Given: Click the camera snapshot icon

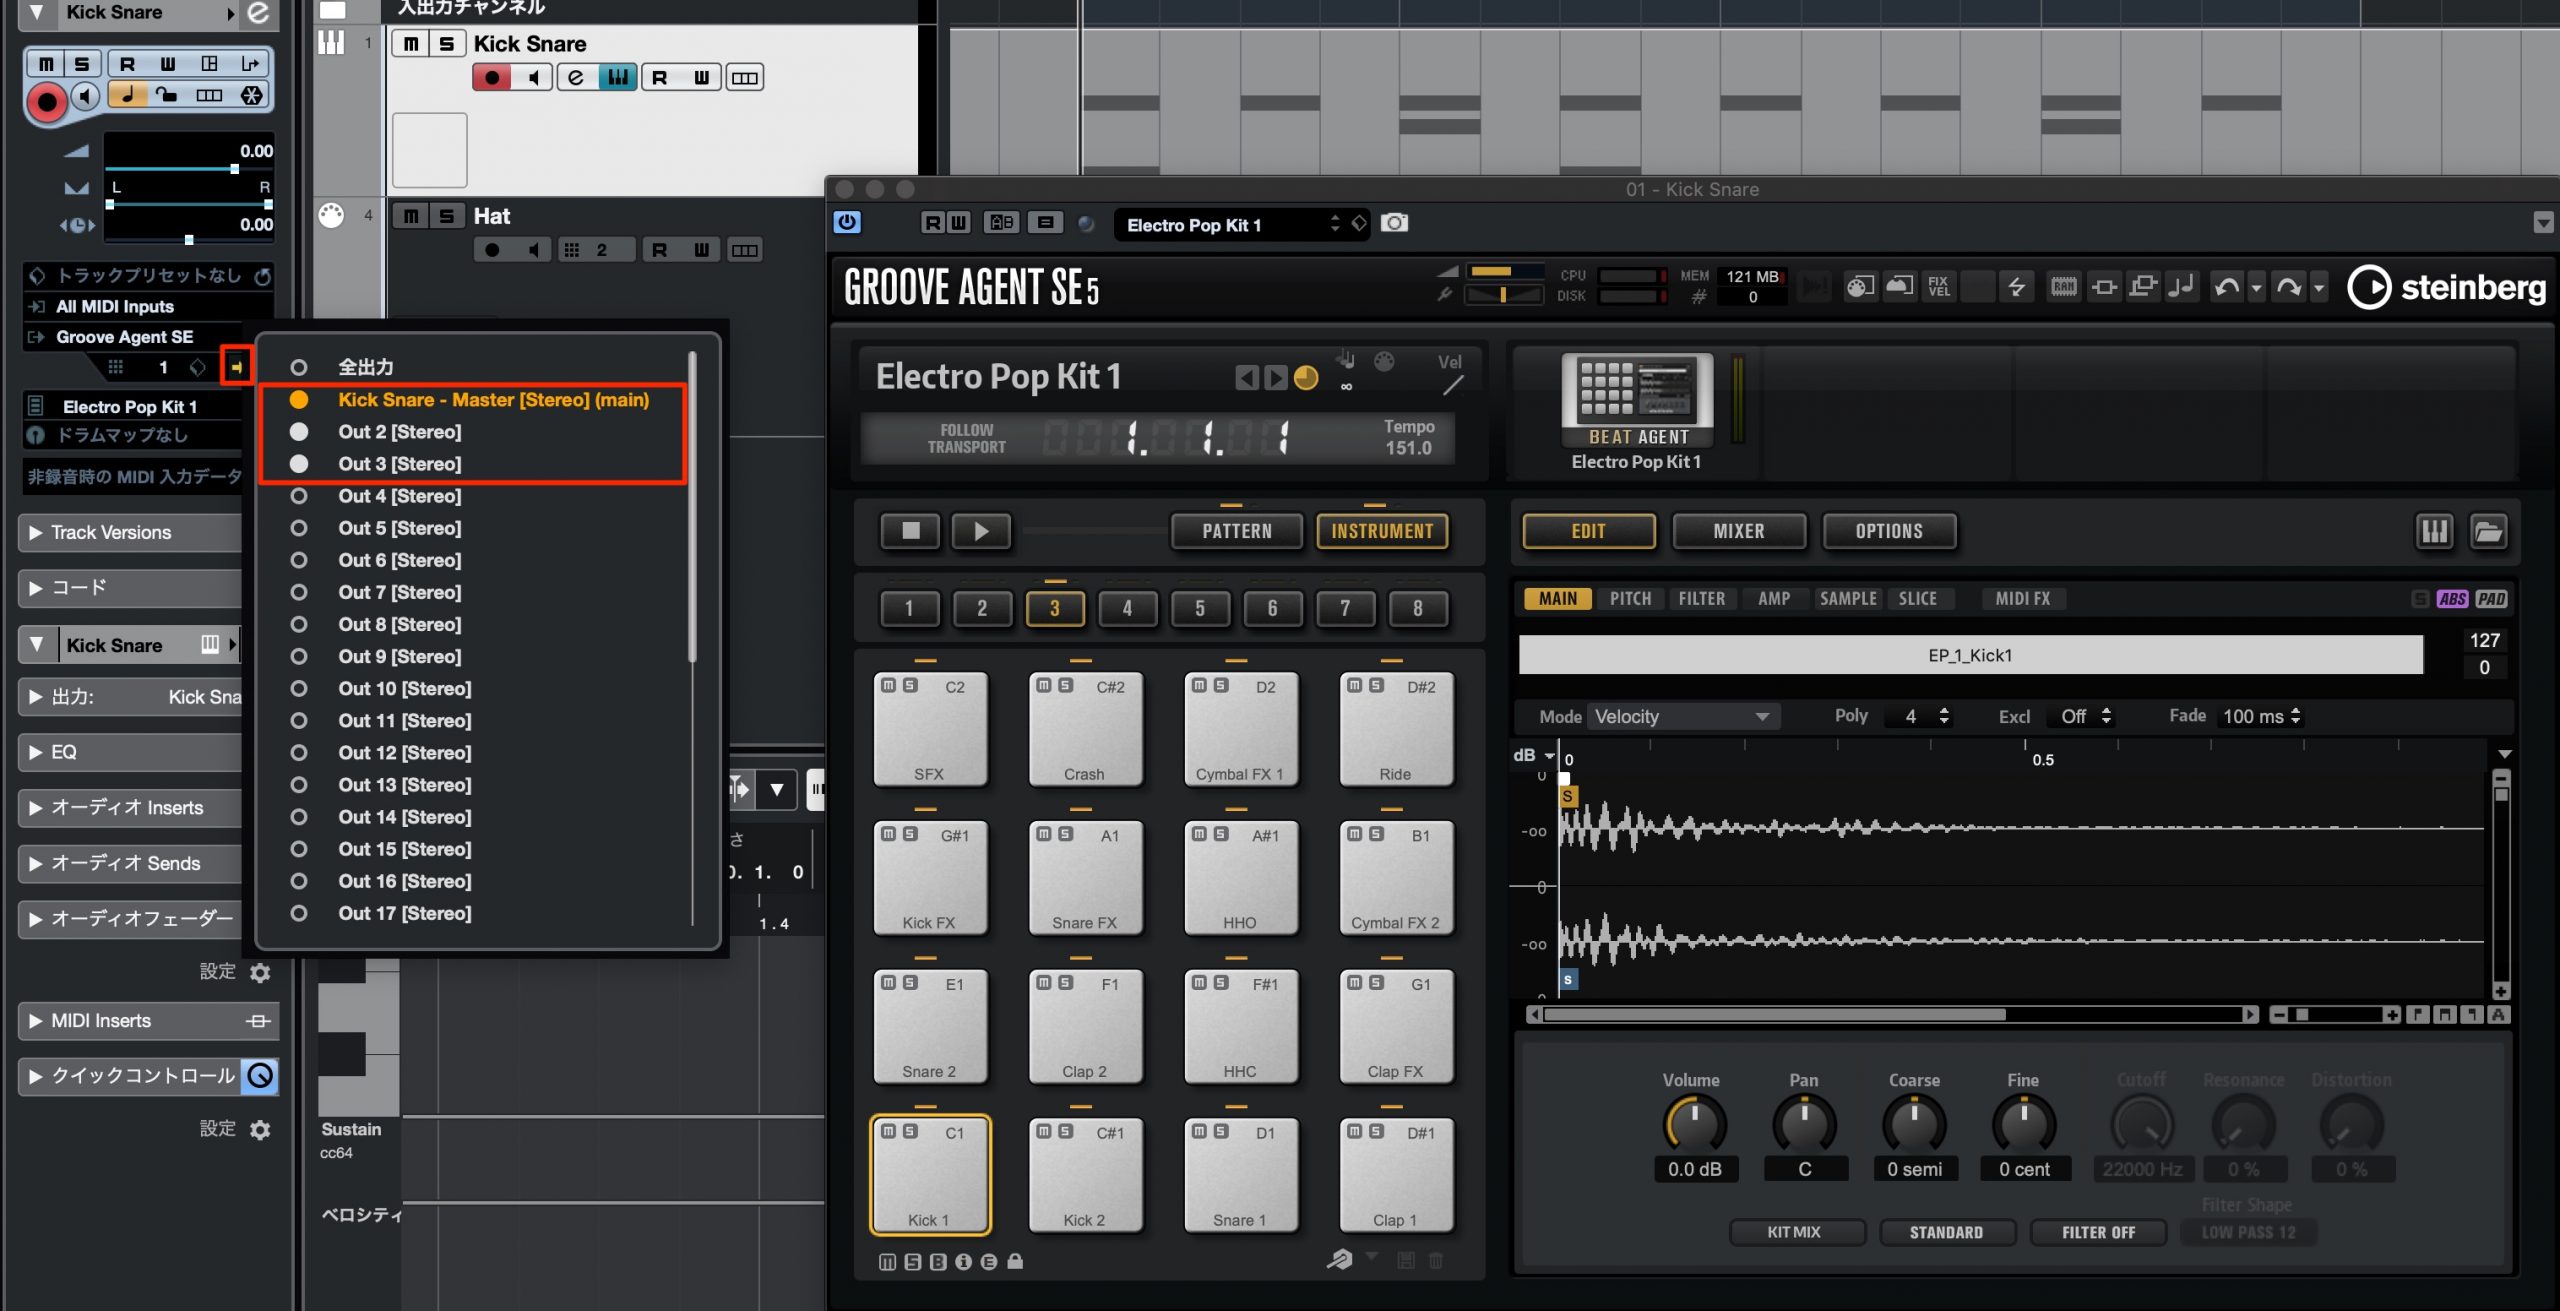Looking at the screenshot, I should click(x=1394, y=223).
